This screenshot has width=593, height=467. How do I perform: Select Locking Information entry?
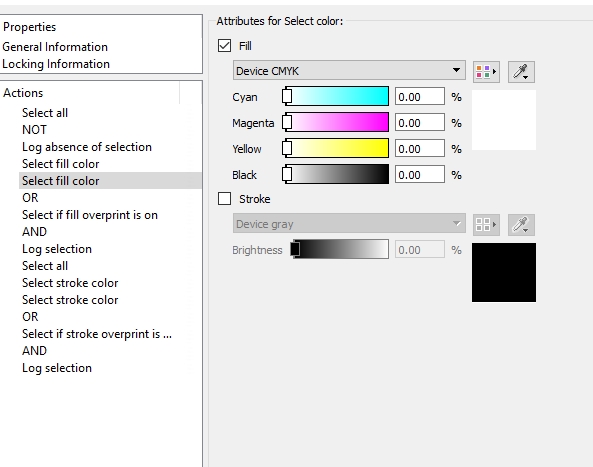click(x=56, y=64)
